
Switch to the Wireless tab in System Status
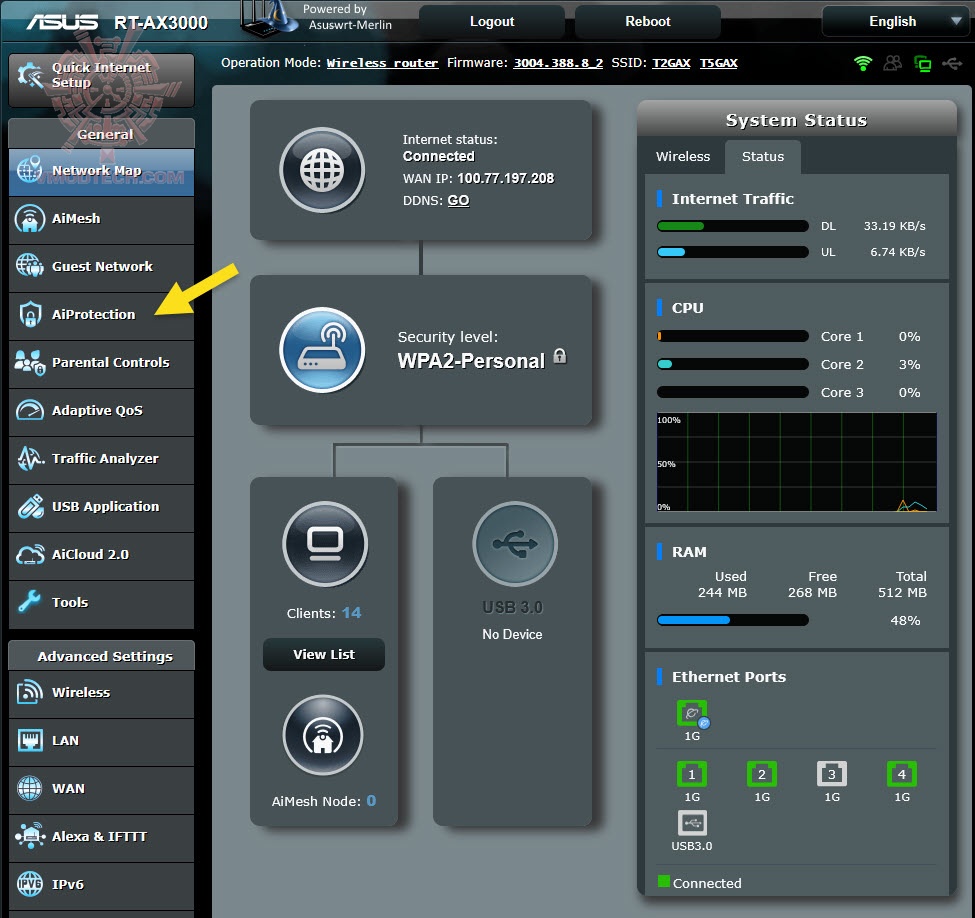point(683,157)
